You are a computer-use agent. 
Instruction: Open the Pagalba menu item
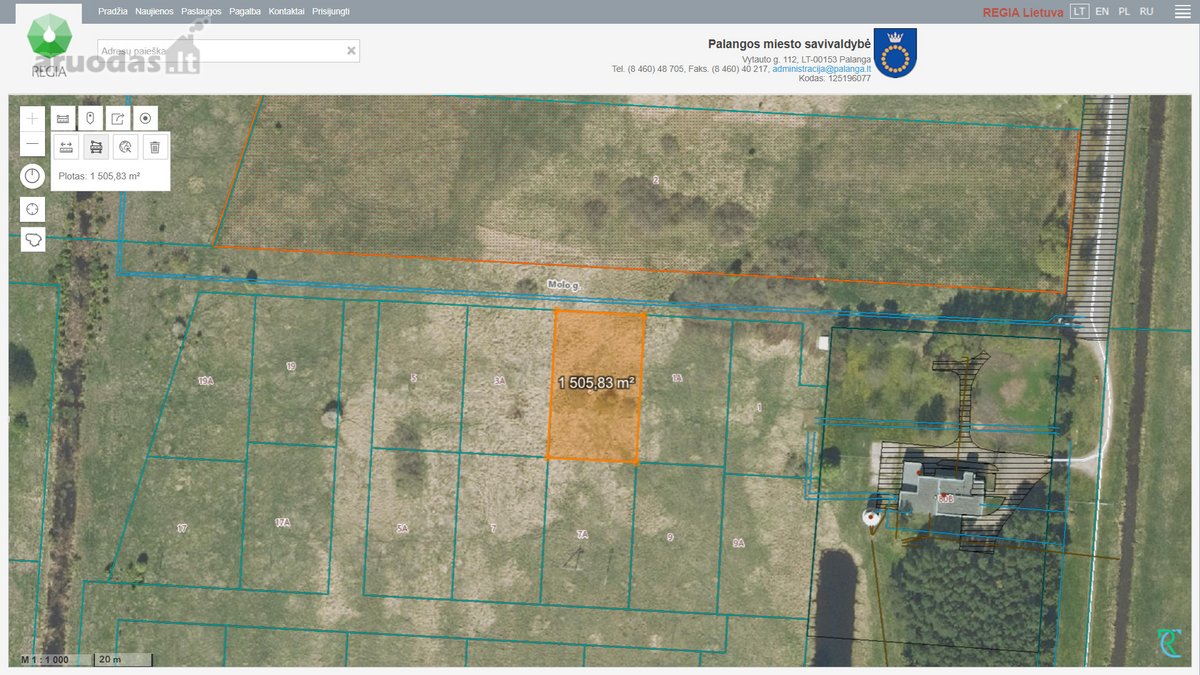pos(245,11)
